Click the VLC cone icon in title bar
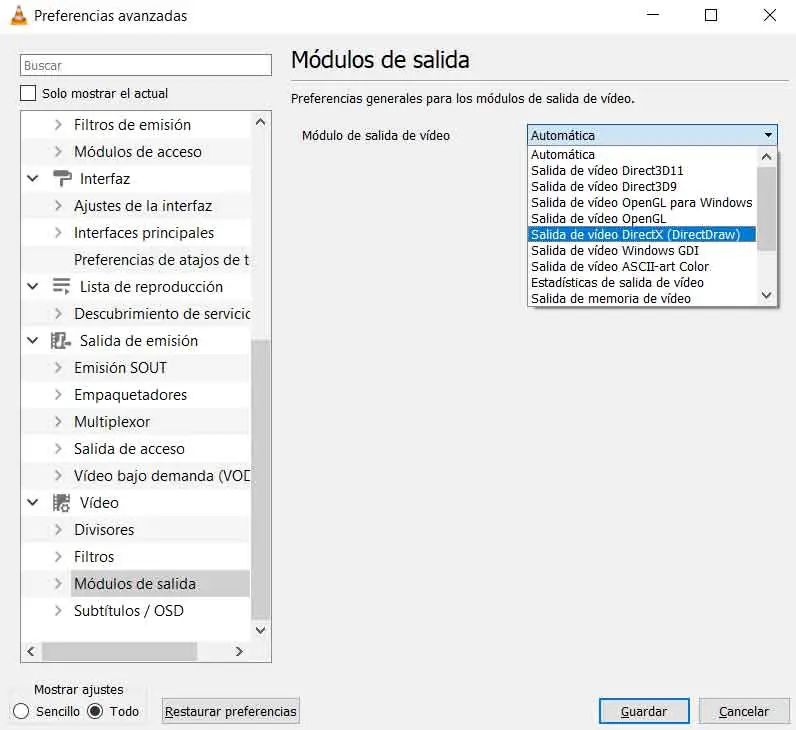 pyautogui.click(x=19, y=15)
